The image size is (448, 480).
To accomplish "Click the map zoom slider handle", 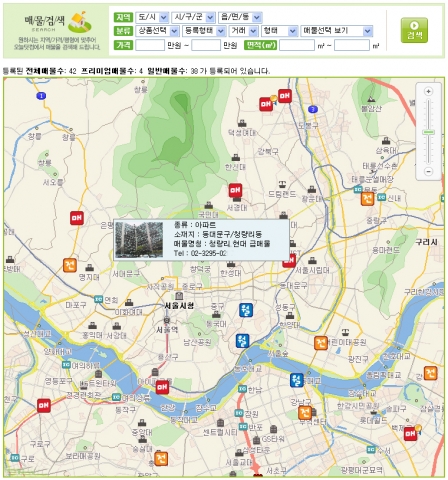I will (x=428, y=132).
